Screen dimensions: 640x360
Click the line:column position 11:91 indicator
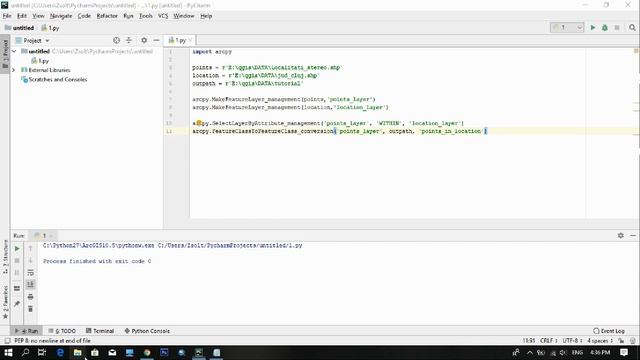pyautogui.click(x=529, y=340)
